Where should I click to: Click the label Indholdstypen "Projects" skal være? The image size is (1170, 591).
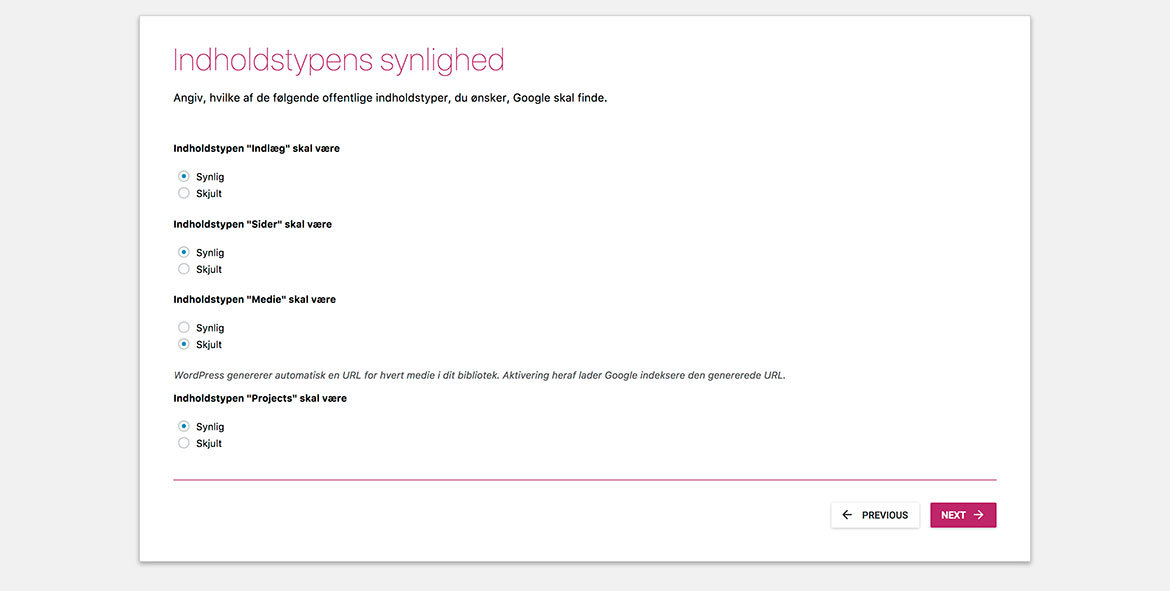[x=260, y=398]
